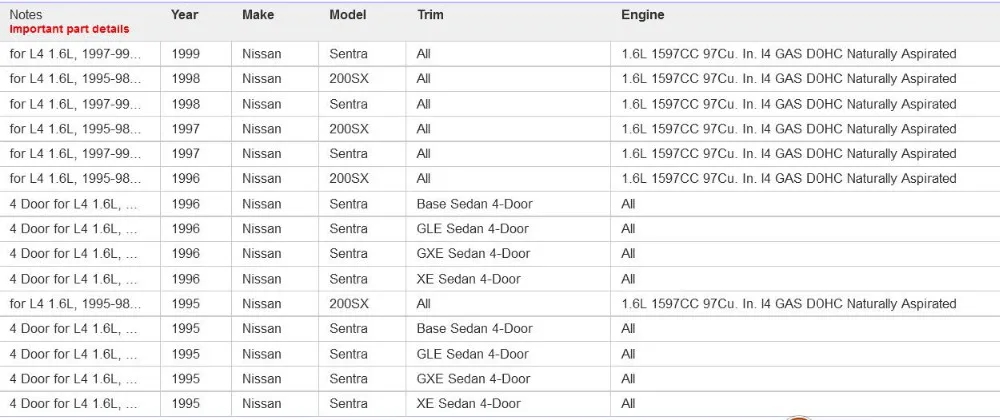Image resolution: width=1000 pixels, height=420 pixels.
Task: Click GLE Sedan 4-Door trim for 1996
Action: point(473,229)
